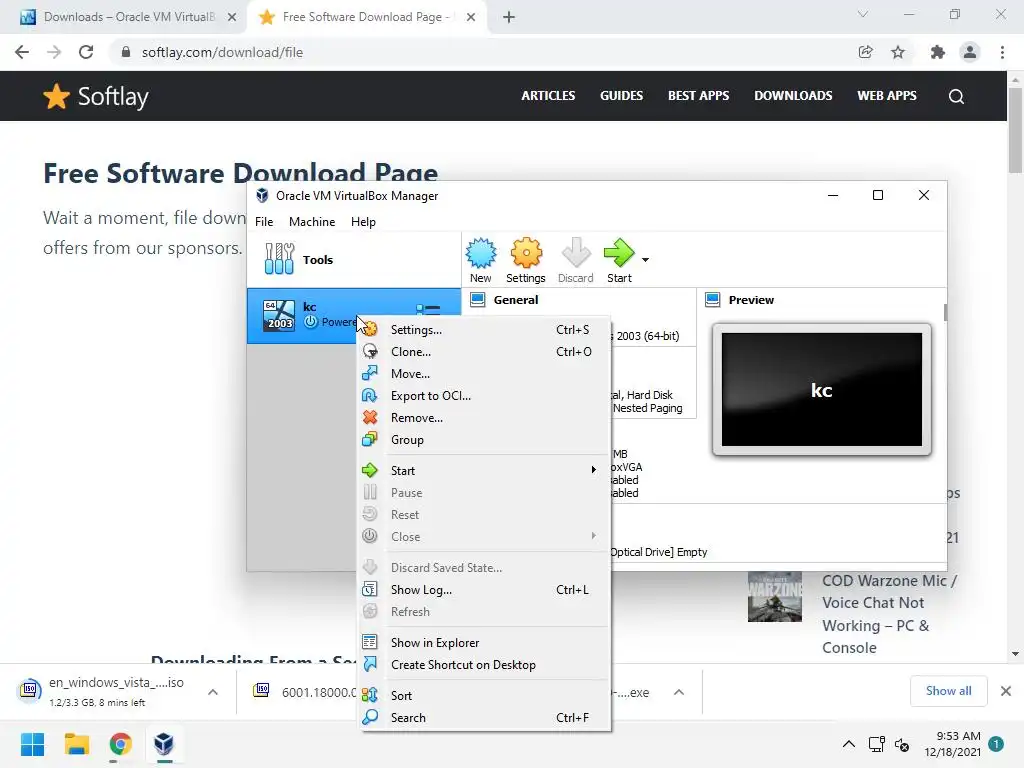Click the Warzone article thumbnail
This screenshot has width=1024, height=768.
coord(775,597)
